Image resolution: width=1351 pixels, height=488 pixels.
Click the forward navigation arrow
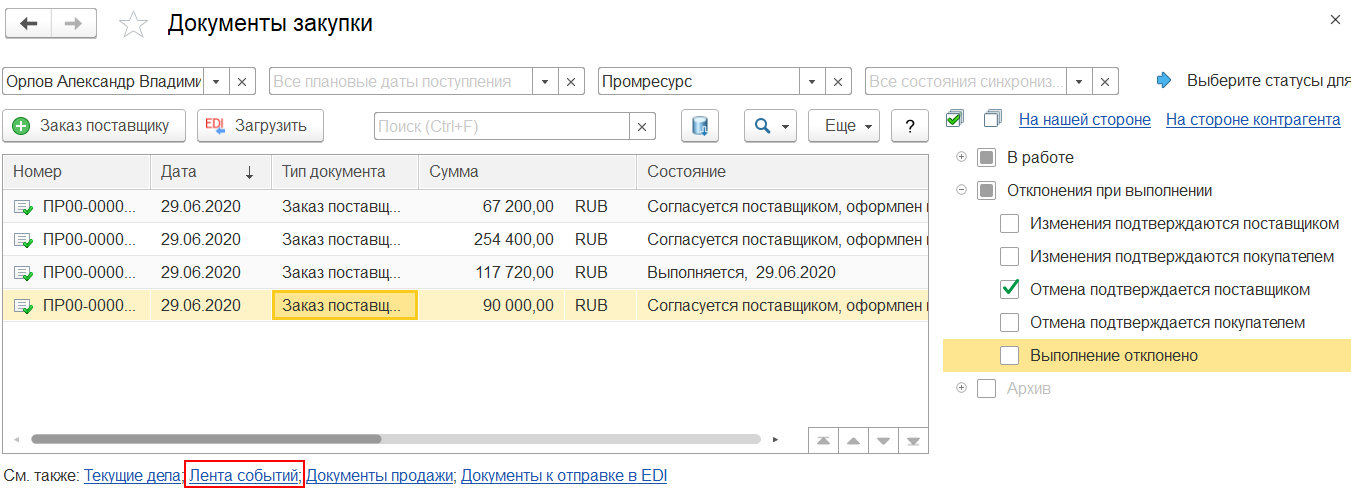74,23
